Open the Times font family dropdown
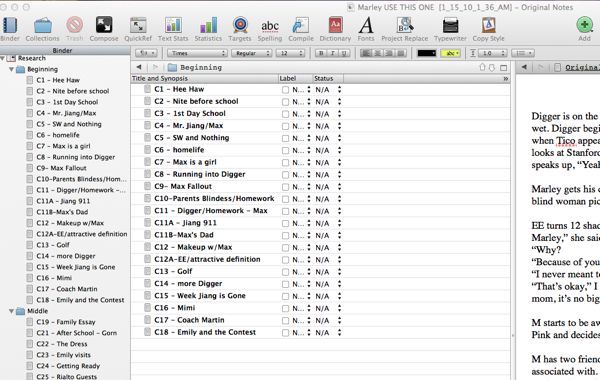This screenshot has height=380, width=600. [197, 53]
